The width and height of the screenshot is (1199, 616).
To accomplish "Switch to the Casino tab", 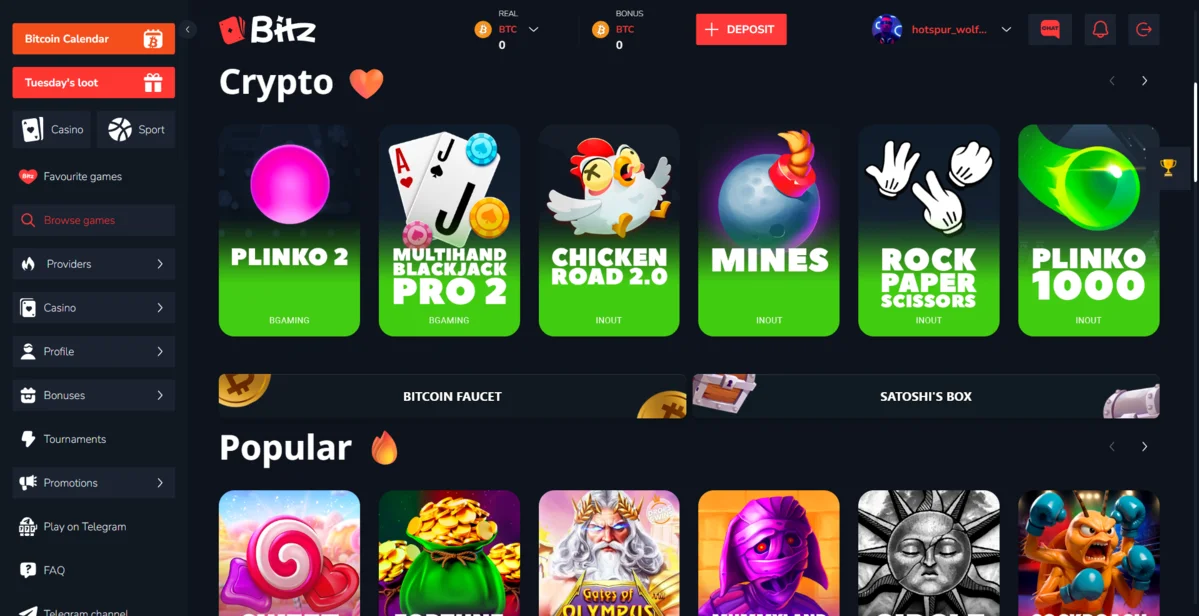I will (x=52, y=129).
